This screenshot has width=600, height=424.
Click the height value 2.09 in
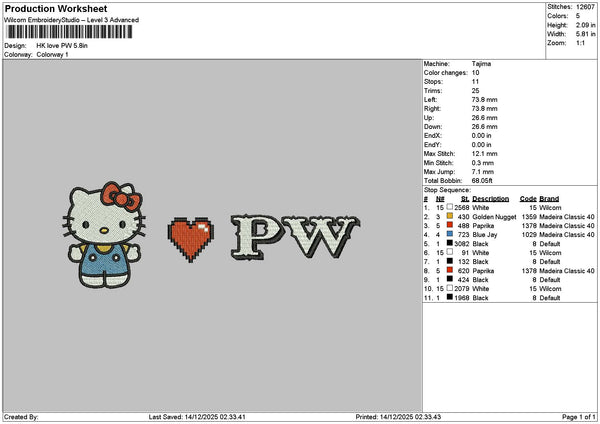click(x=585, y=25)
